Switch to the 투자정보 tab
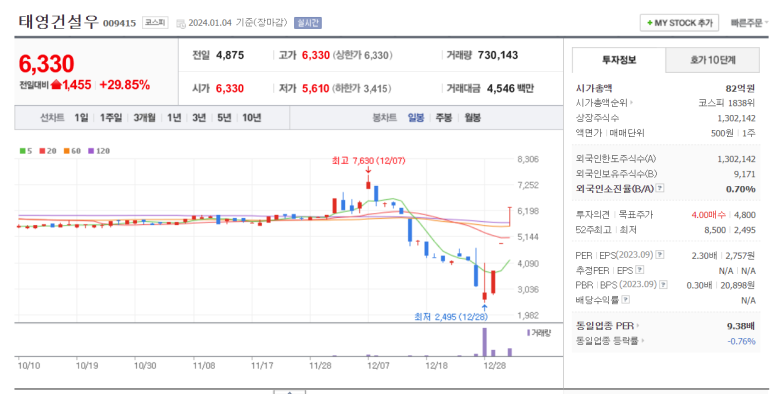 point(619,60)
